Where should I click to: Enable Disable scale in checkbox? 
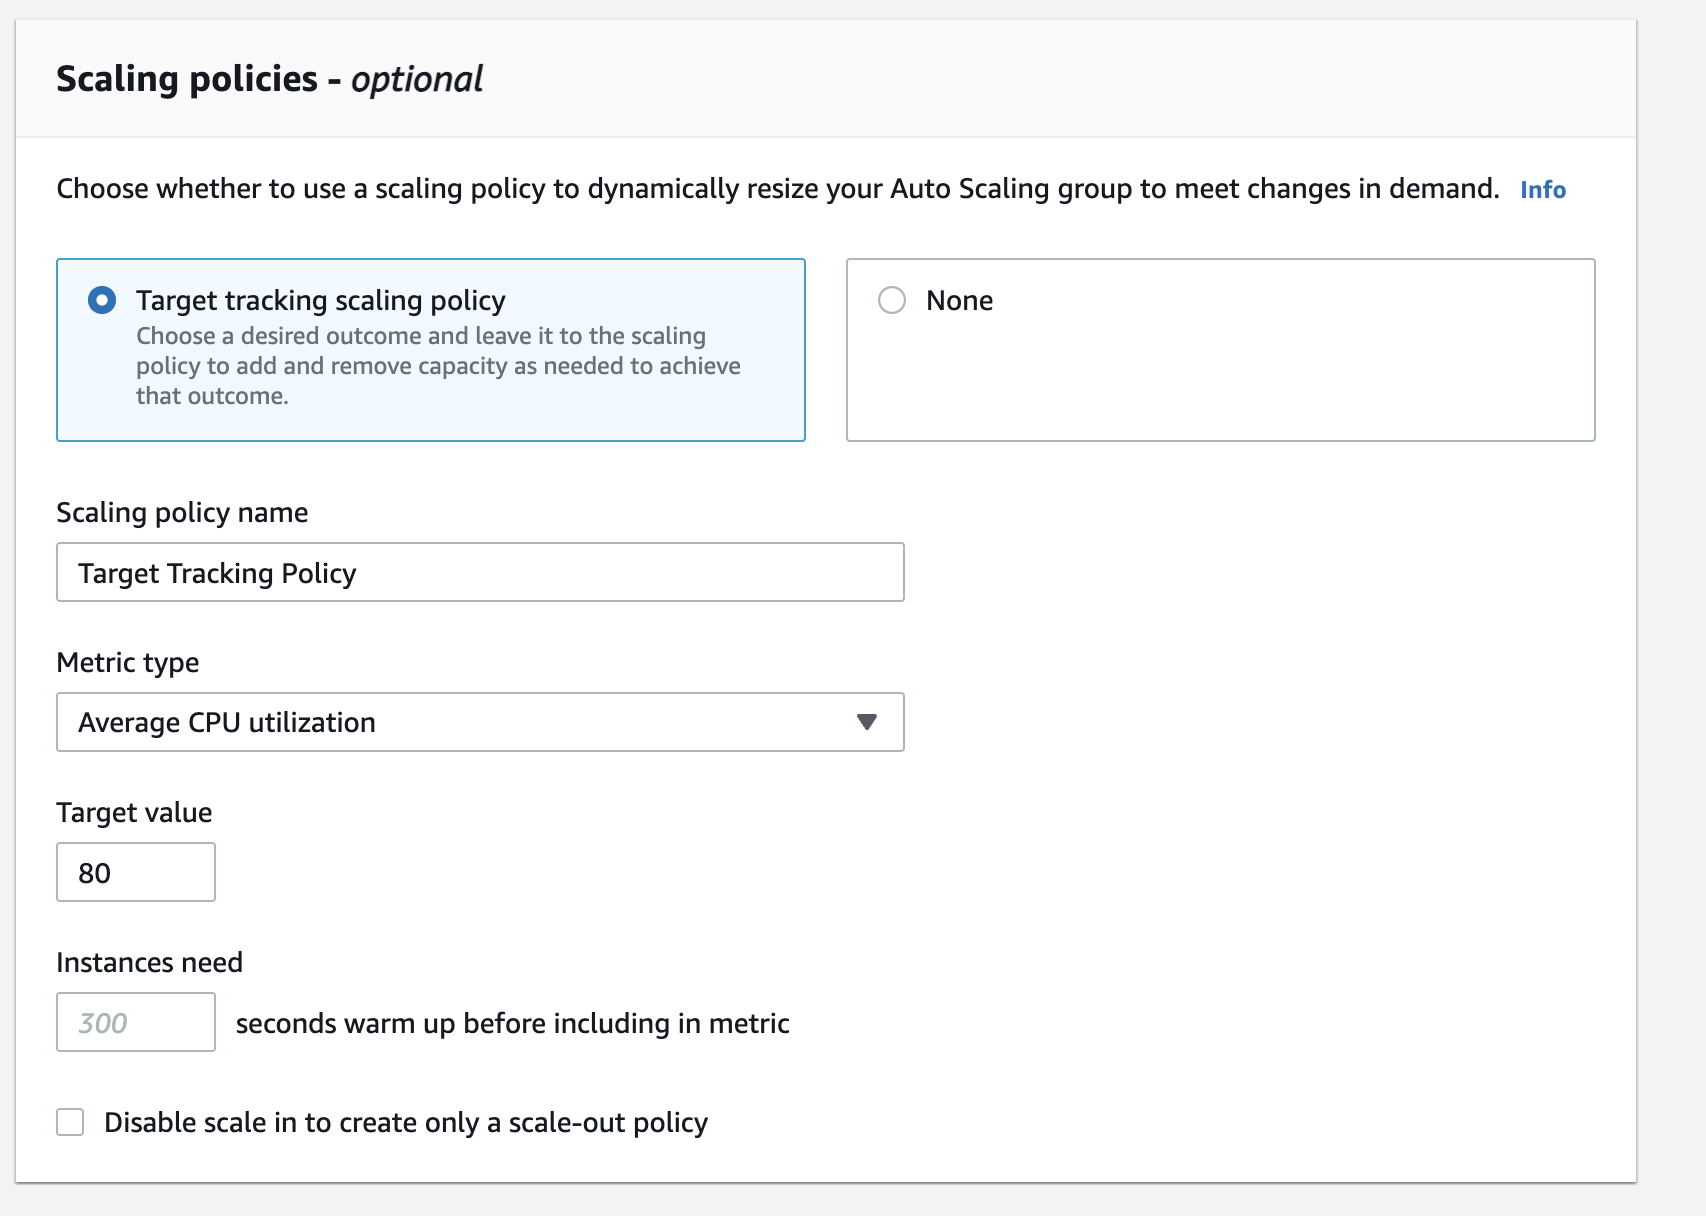click(70, 1122)
